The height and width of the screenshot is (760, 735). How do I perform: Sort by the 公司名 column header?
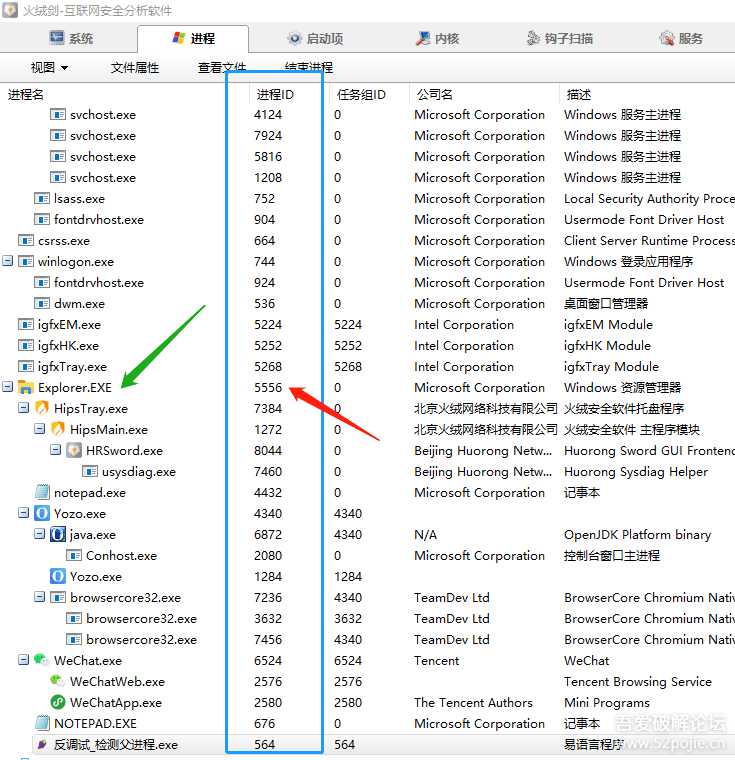435,95
